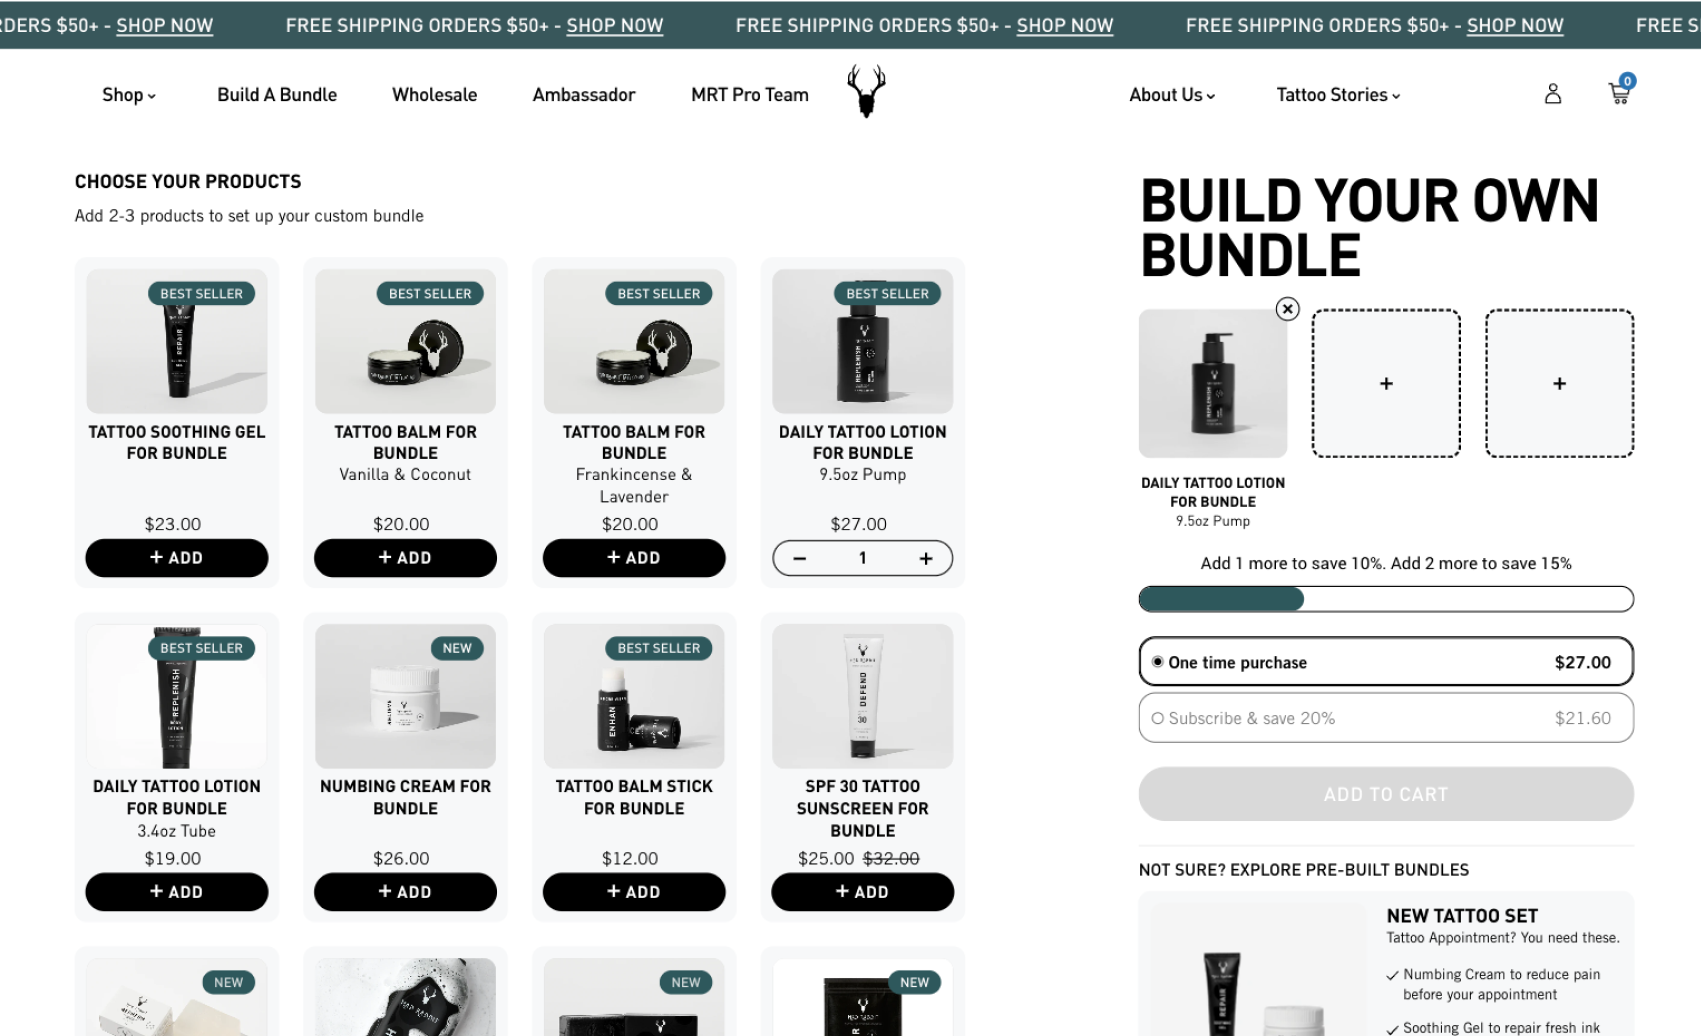1701x1036 pixels.
Task: Expand the About Us dropdown
Action: (1172, 95)
